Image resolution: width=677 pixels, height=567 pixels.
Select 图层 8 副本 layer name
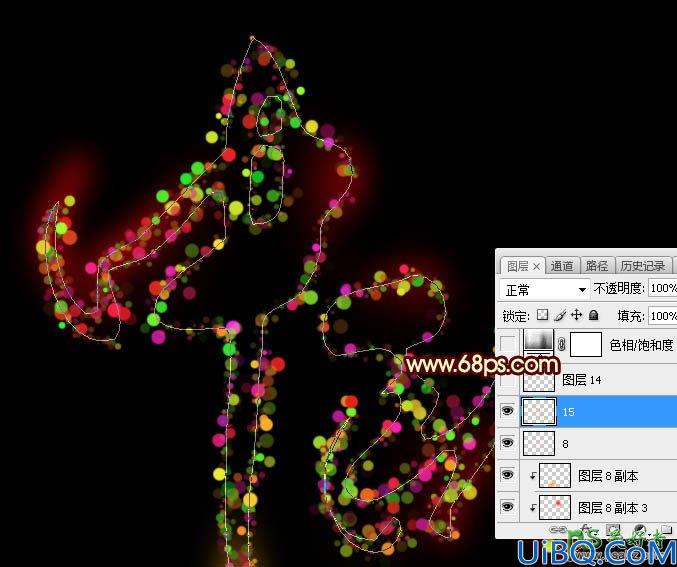(608, 476)
